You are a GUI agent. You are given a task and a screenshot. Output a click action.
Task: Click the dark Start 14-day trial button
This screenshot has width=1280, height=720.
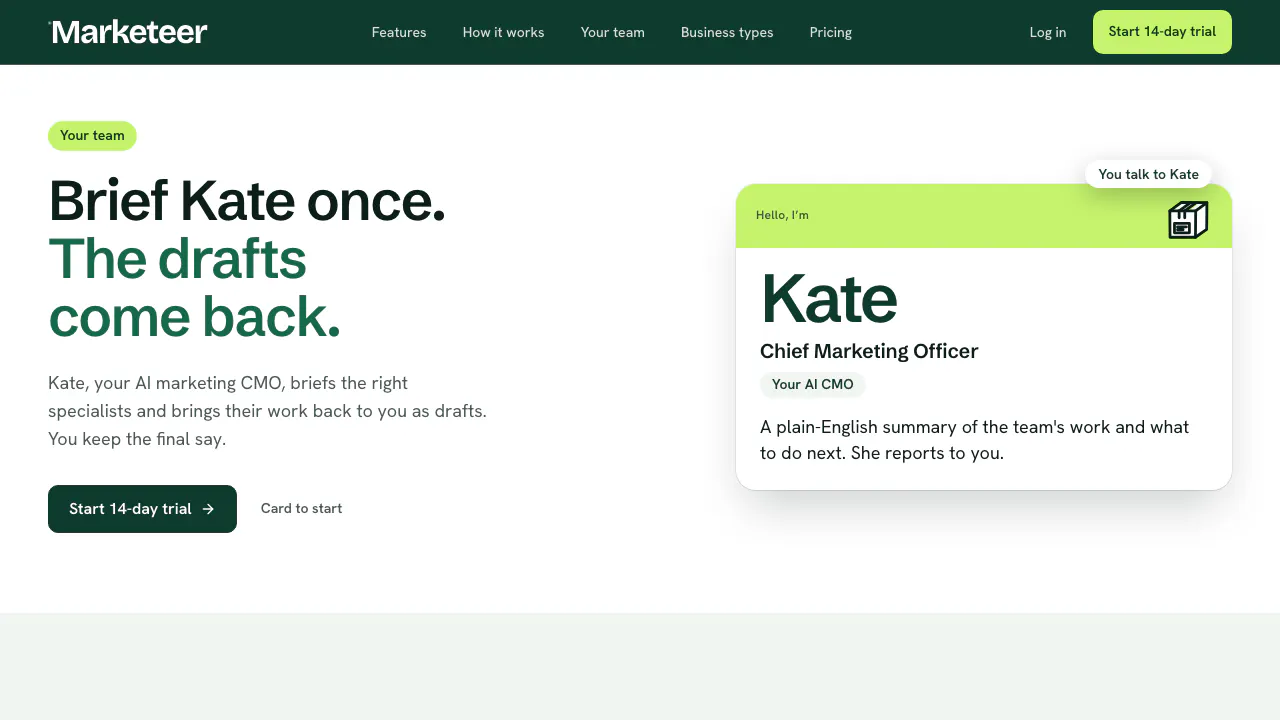(x=142, y=509)
